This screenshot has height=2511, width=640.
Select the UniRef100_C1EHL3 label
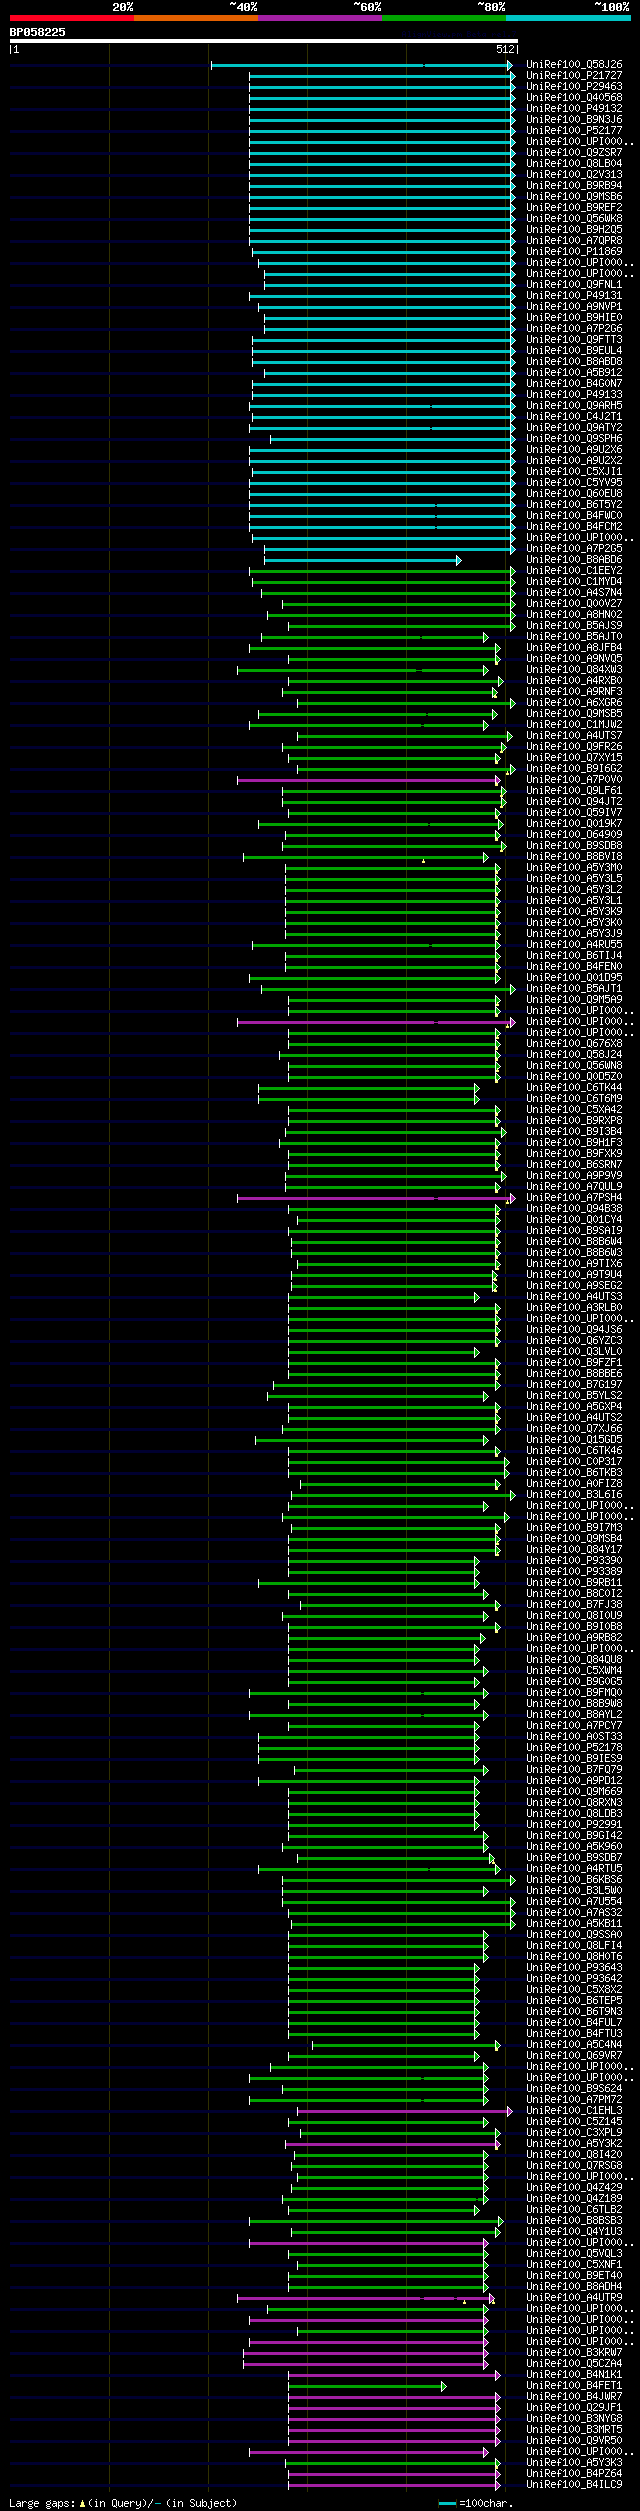[x=574, y=2110]
